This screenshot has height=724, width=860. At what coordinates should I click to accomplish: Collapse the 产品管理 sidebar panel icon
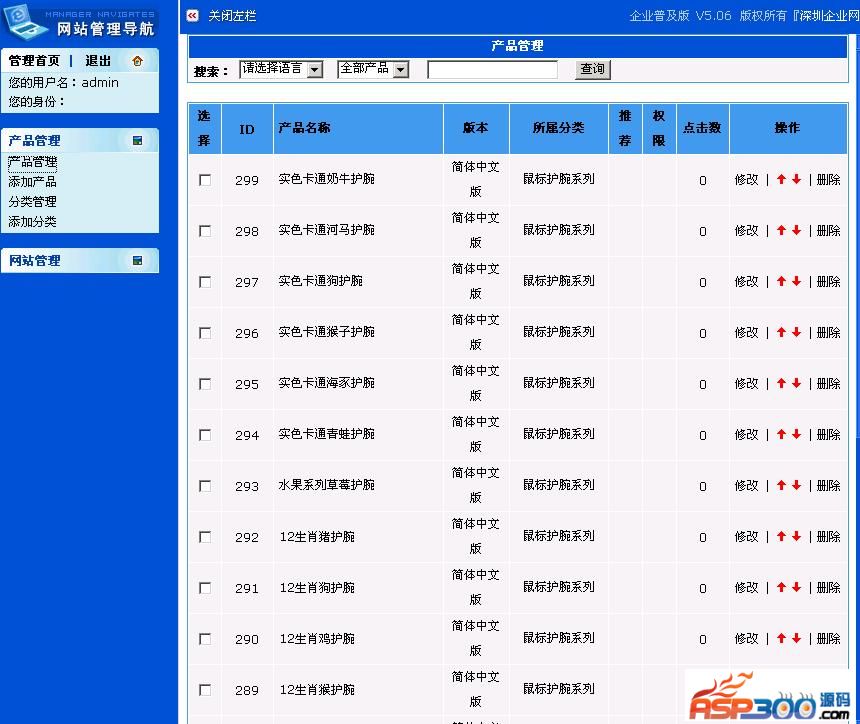[137, 140]
